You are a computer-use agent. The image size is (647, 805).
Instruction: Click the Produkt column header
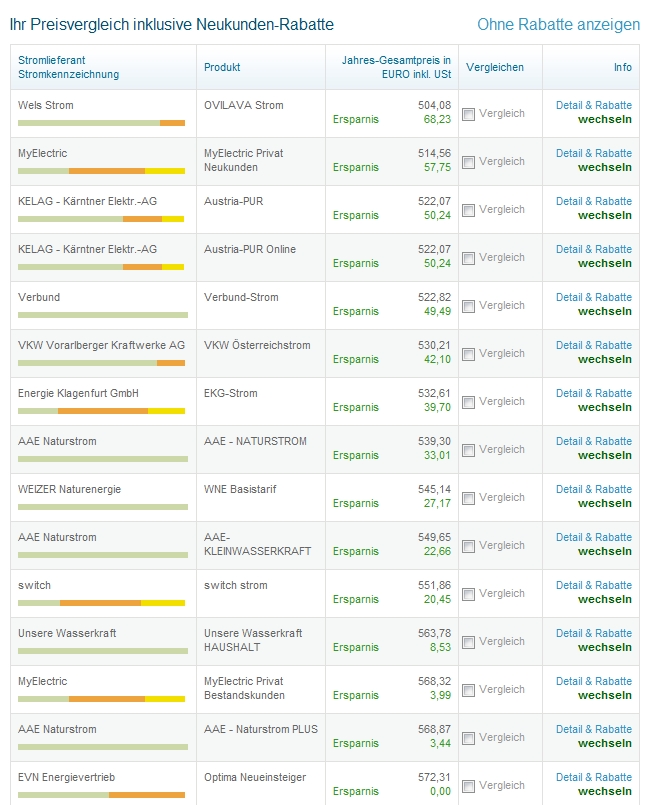(222, 67)
